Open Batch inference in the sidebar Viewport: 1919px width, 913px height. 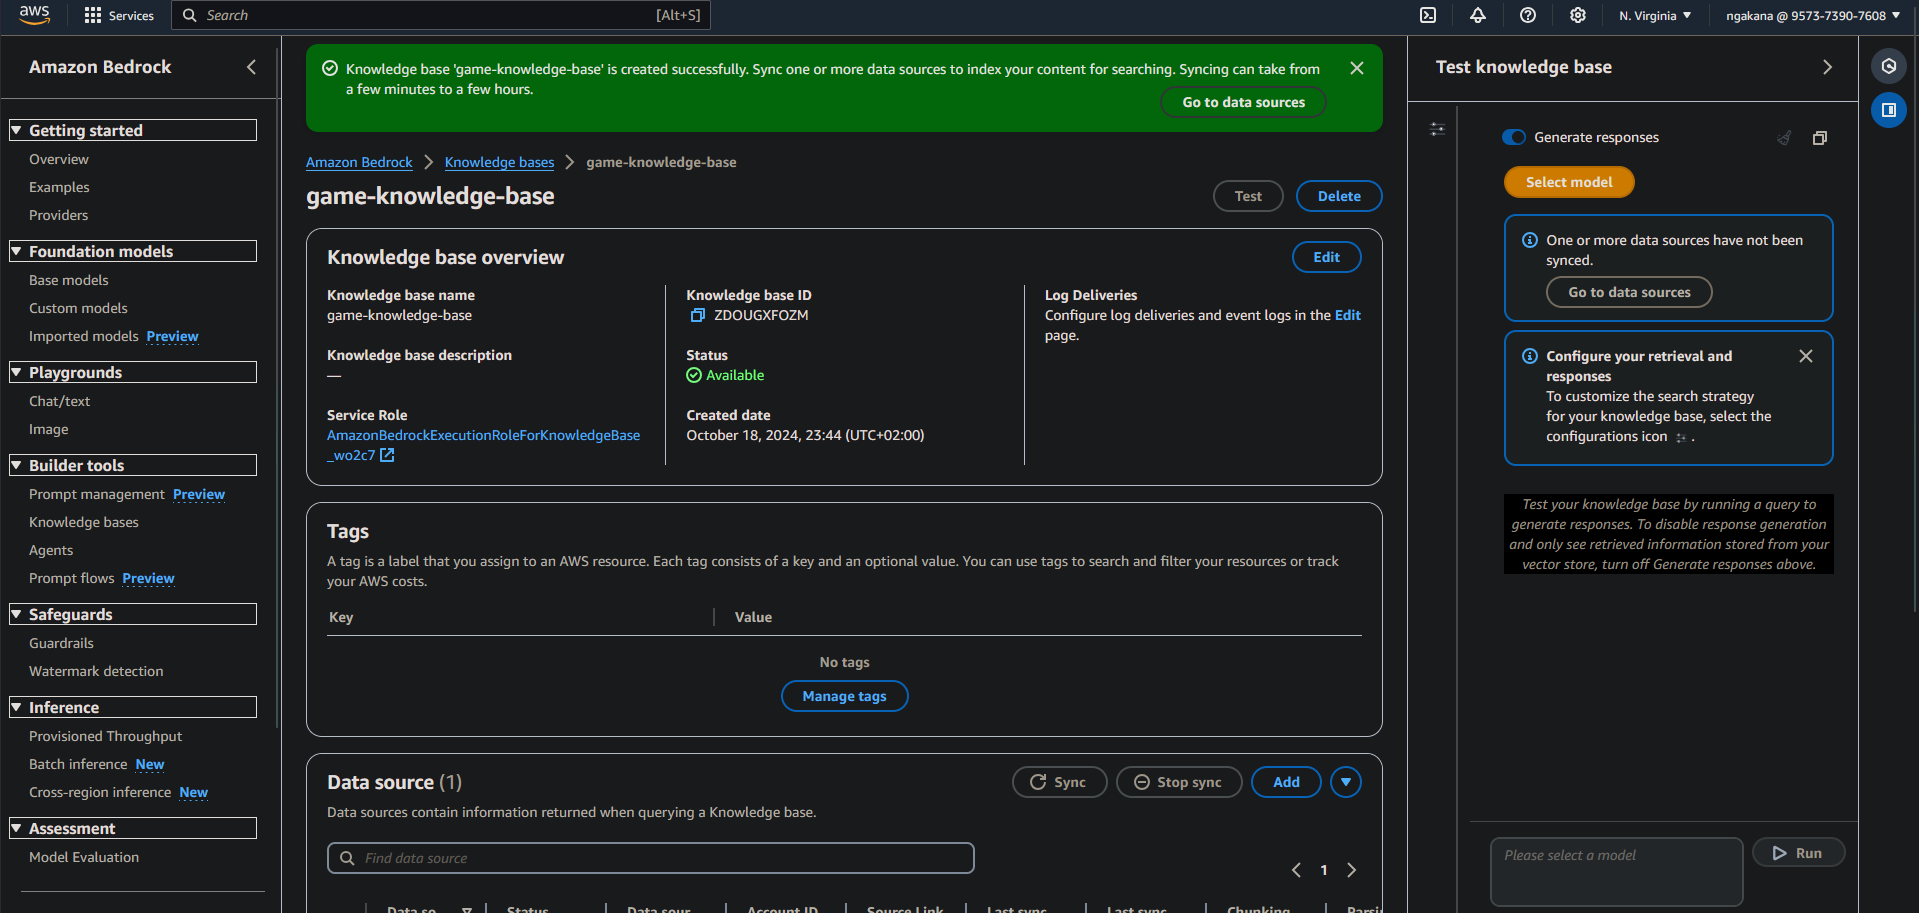[78, 764]
